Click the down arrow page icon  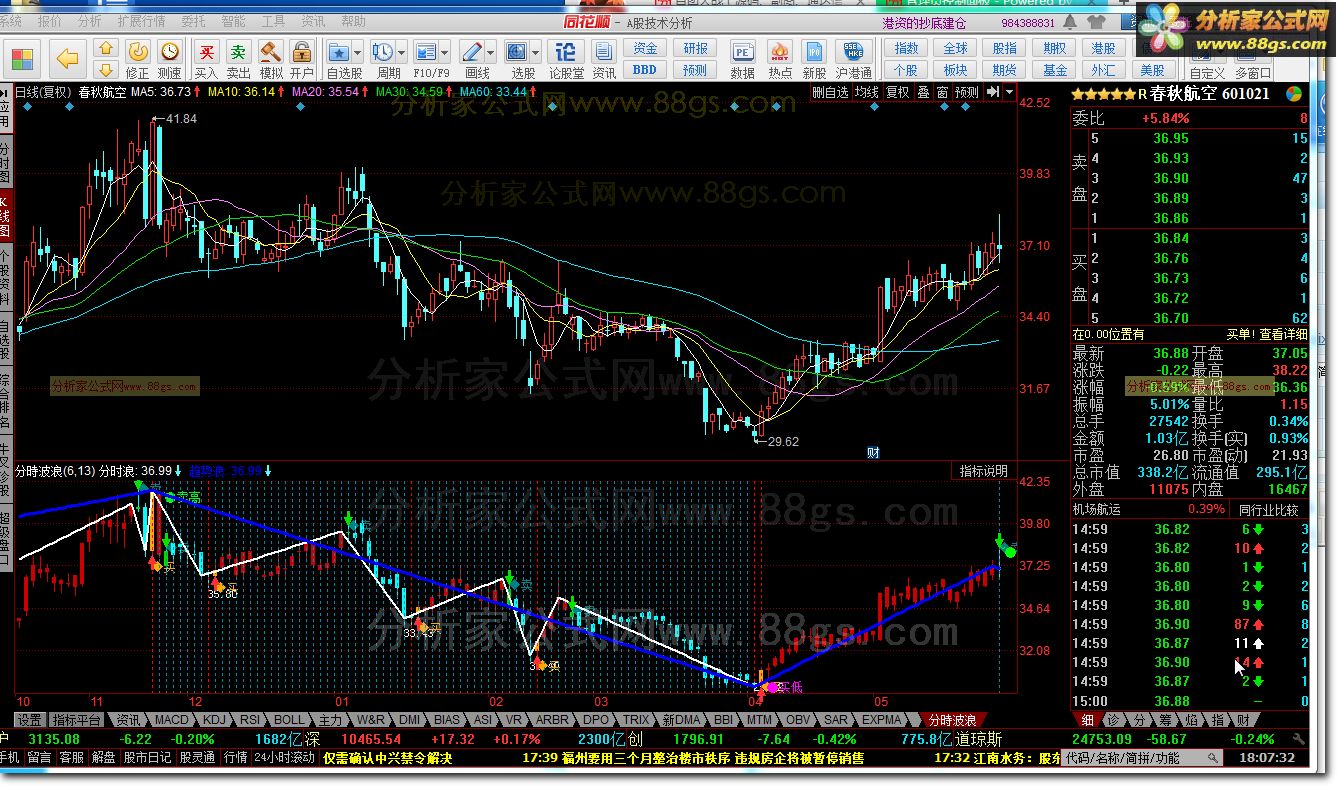(x=105, y=69)
